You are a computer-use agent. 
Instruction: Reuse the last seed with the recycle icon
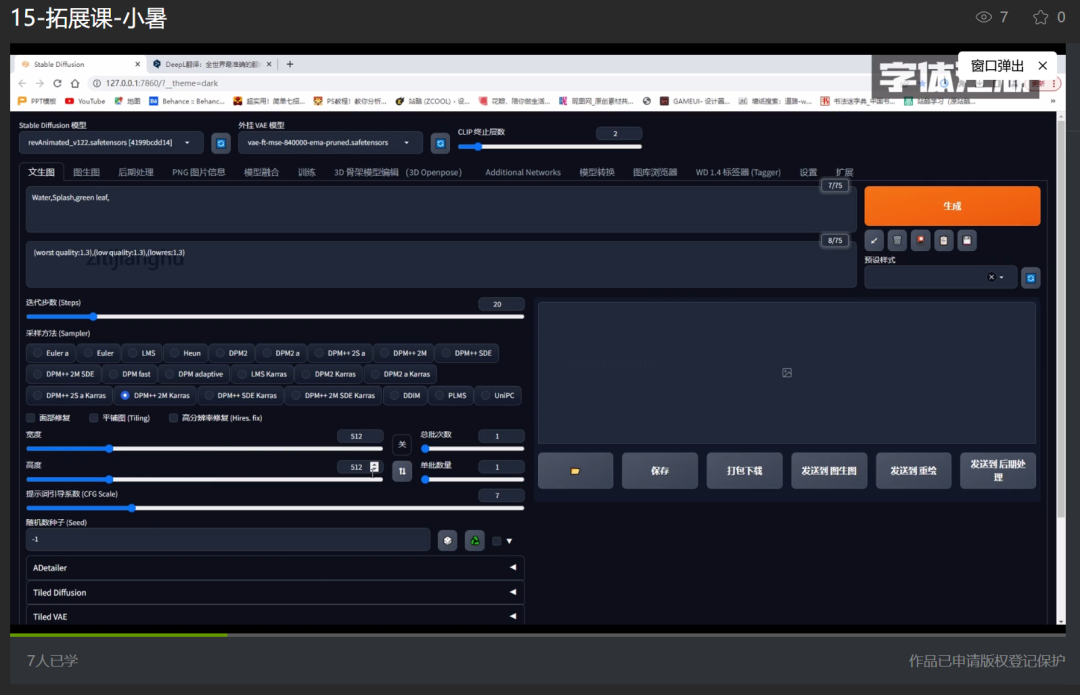click(475, 541)
